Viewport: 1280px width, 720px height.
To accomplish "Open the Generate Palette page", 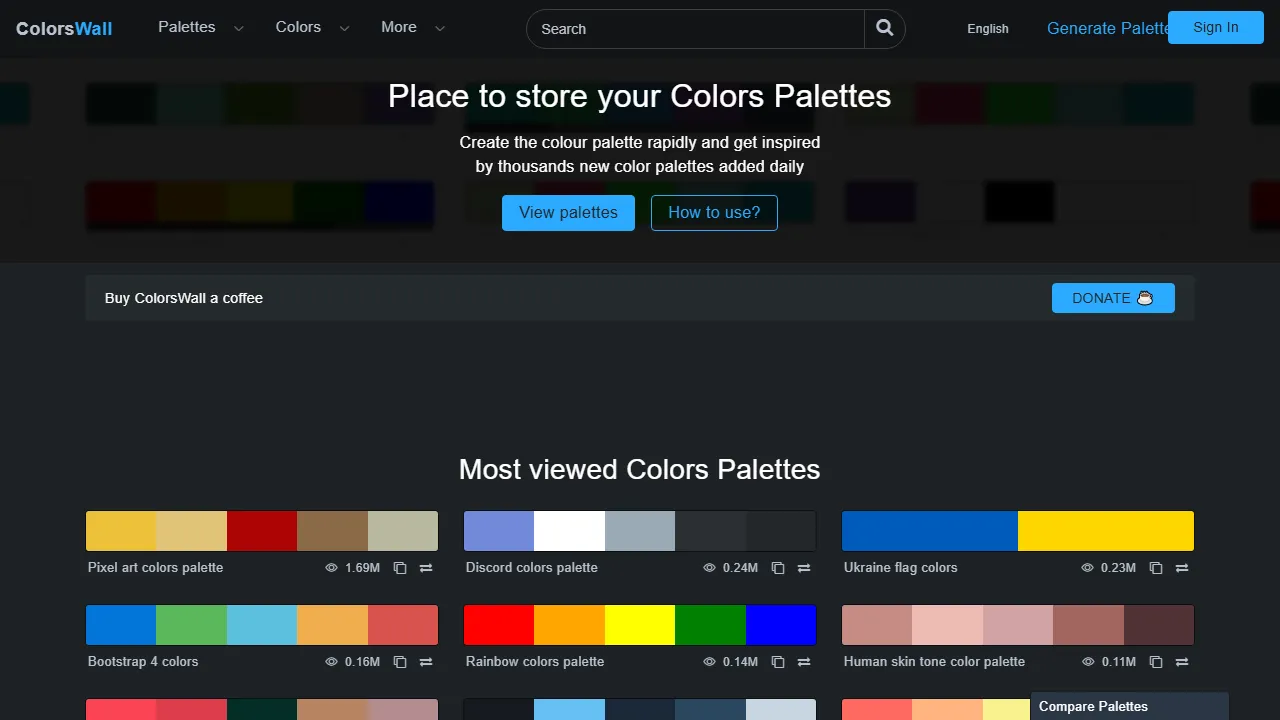I will point(1107,28).
